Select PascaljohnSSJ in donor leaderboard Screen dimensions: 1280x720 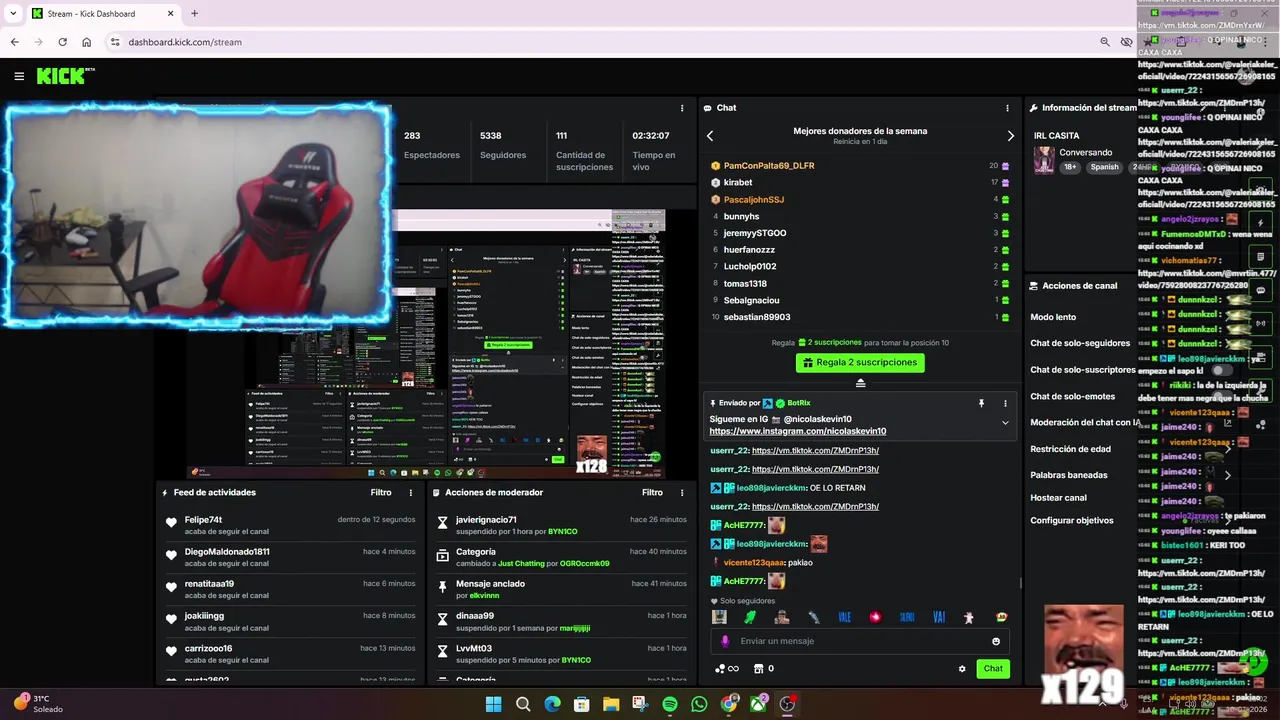pyautogui.click(x=754, y=200)
